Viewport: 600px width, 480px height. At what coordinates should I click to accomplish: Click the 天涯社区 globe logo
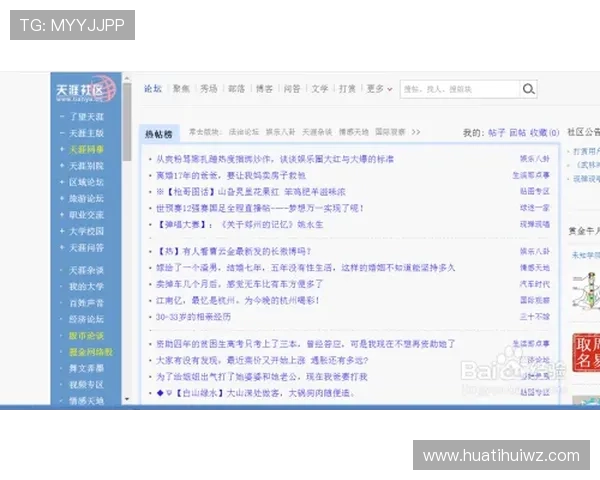(x=86, y=89)
